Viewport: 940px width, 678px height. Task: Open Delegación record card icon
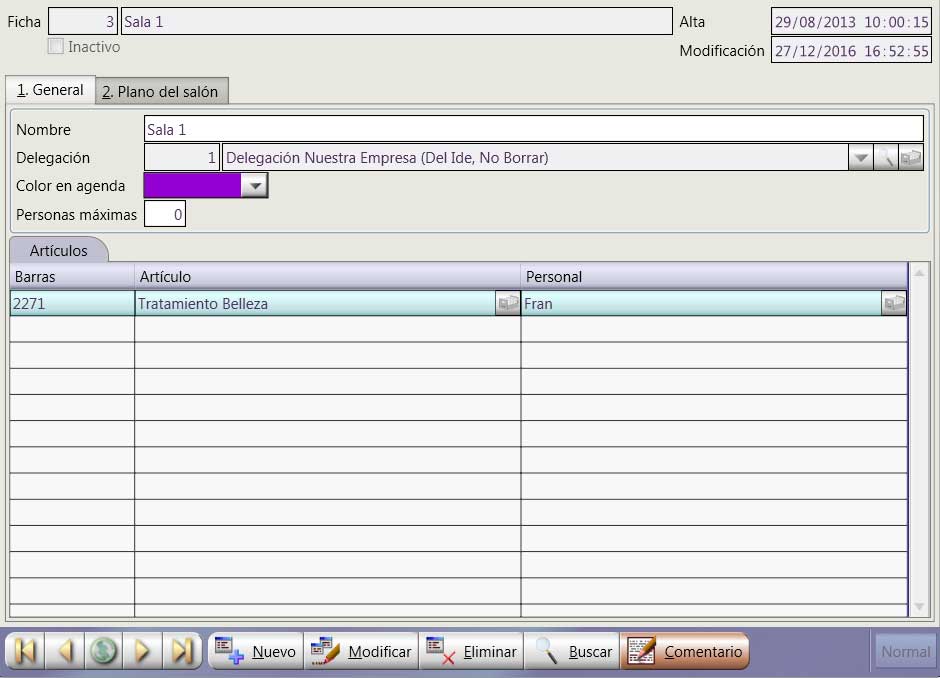pyautogui.click(x=911, y=158)
